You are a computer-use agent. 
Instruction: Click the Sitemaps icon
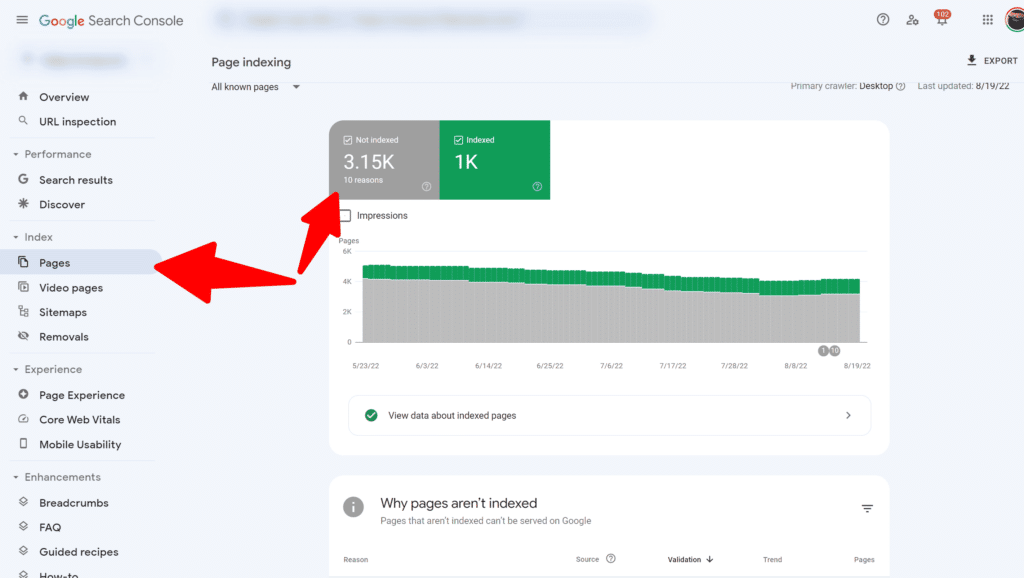(x=24, y=312)
